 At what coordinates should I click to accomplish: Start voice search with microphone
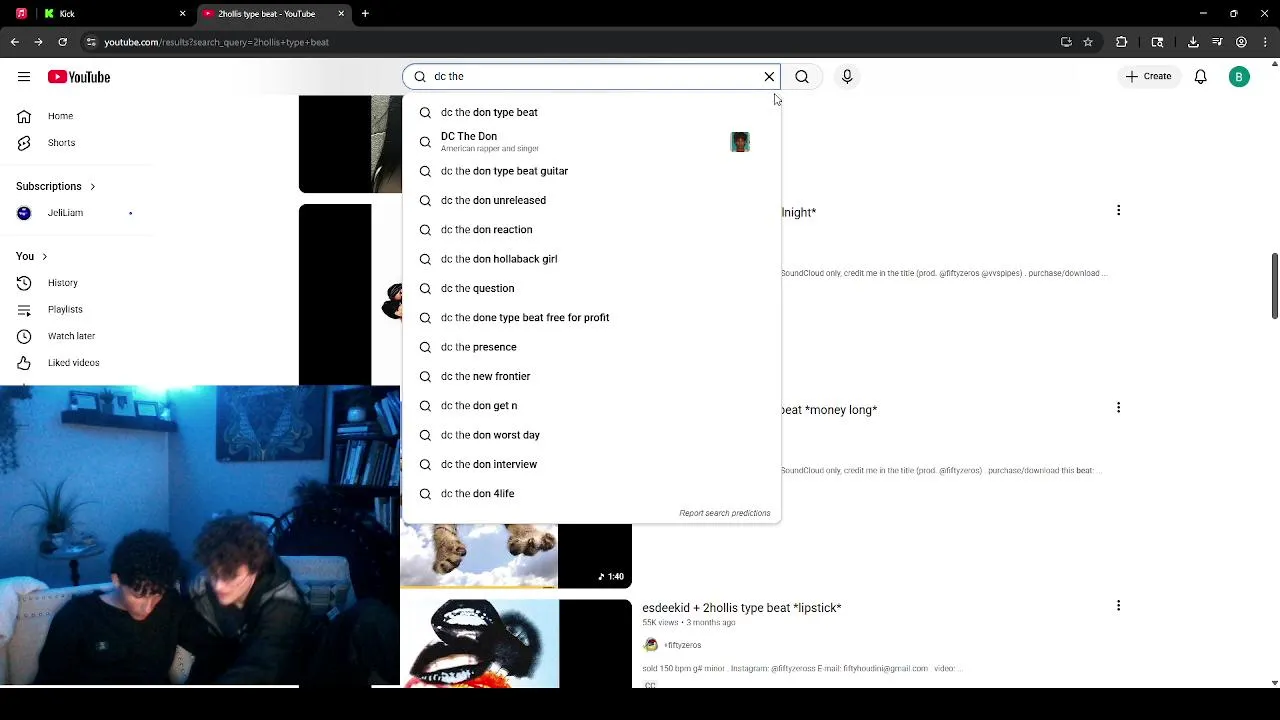click(x=847, y=77)
